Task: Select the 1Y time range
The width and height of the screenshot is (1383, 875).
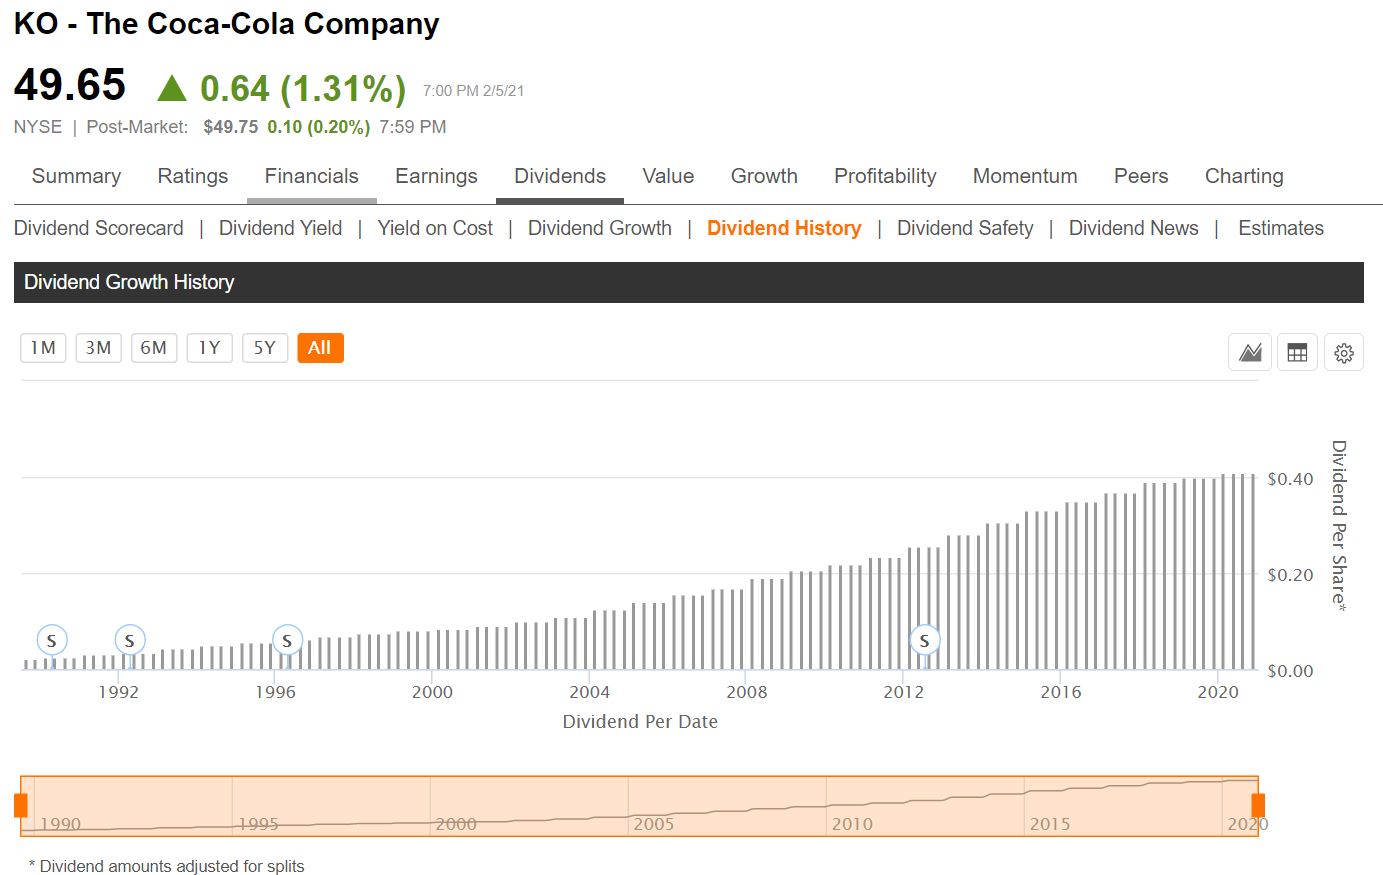Action: coord(209,348)
